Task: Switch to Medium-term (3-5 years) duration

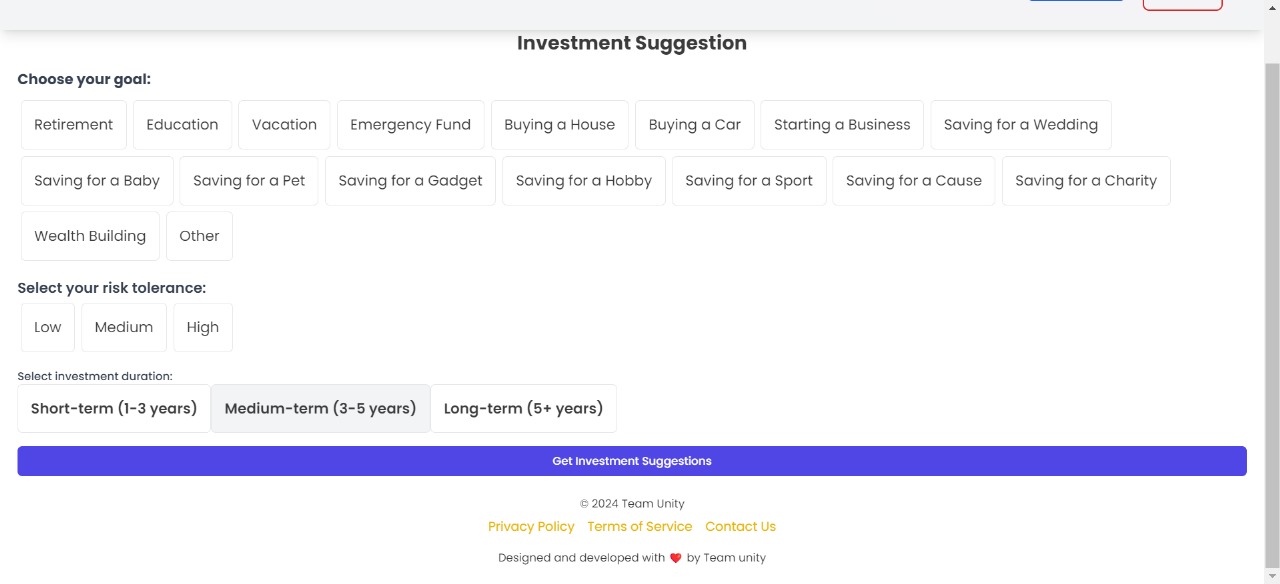Action: [x=320, y=408]
